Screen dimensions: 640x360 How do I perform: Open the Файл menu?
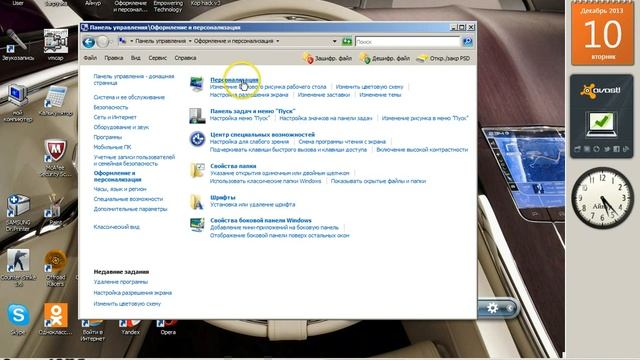click(x=90, y=58)
